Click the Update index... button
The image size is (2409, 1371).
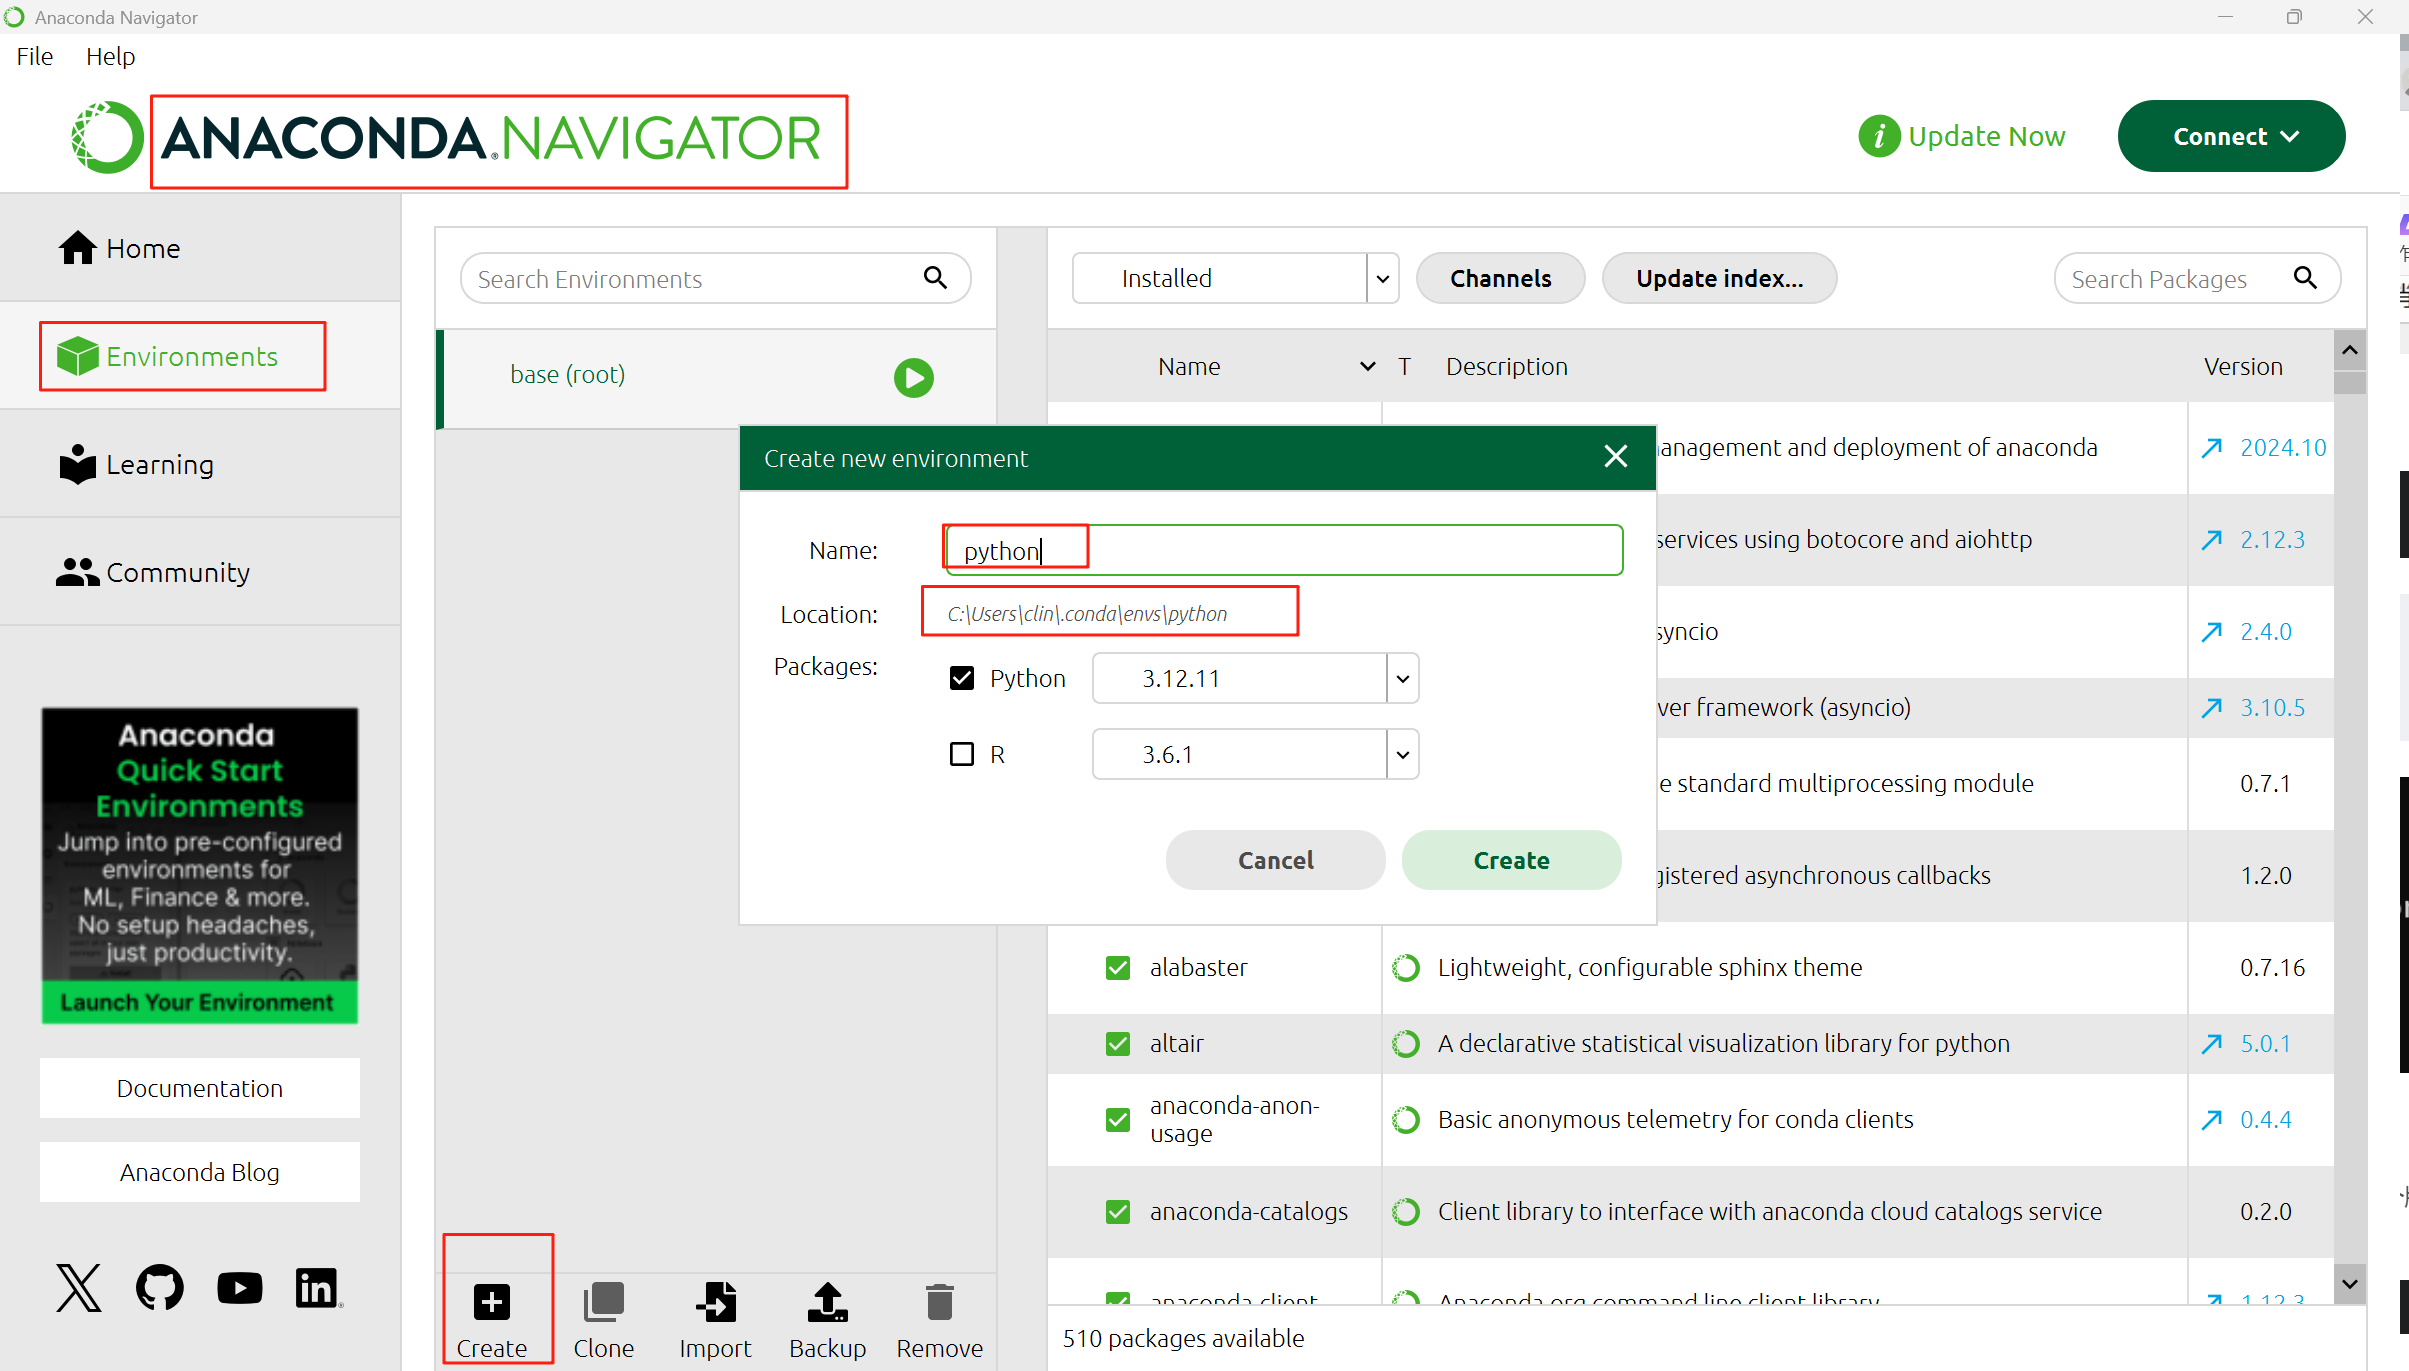pos(1719,279)
